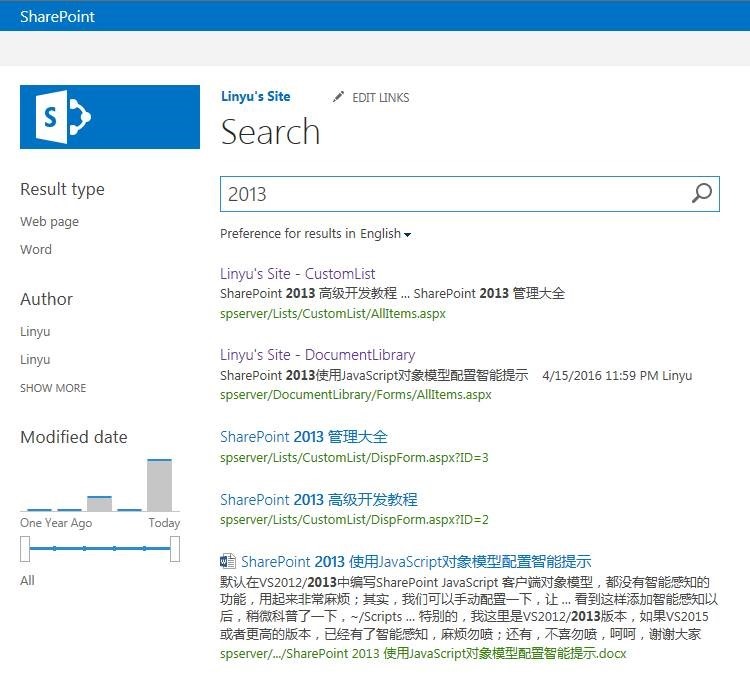Click the Today label under the histogram
The width and height of the screenshot is (750, 690).
pyautogui.click(x=164, y=523)
